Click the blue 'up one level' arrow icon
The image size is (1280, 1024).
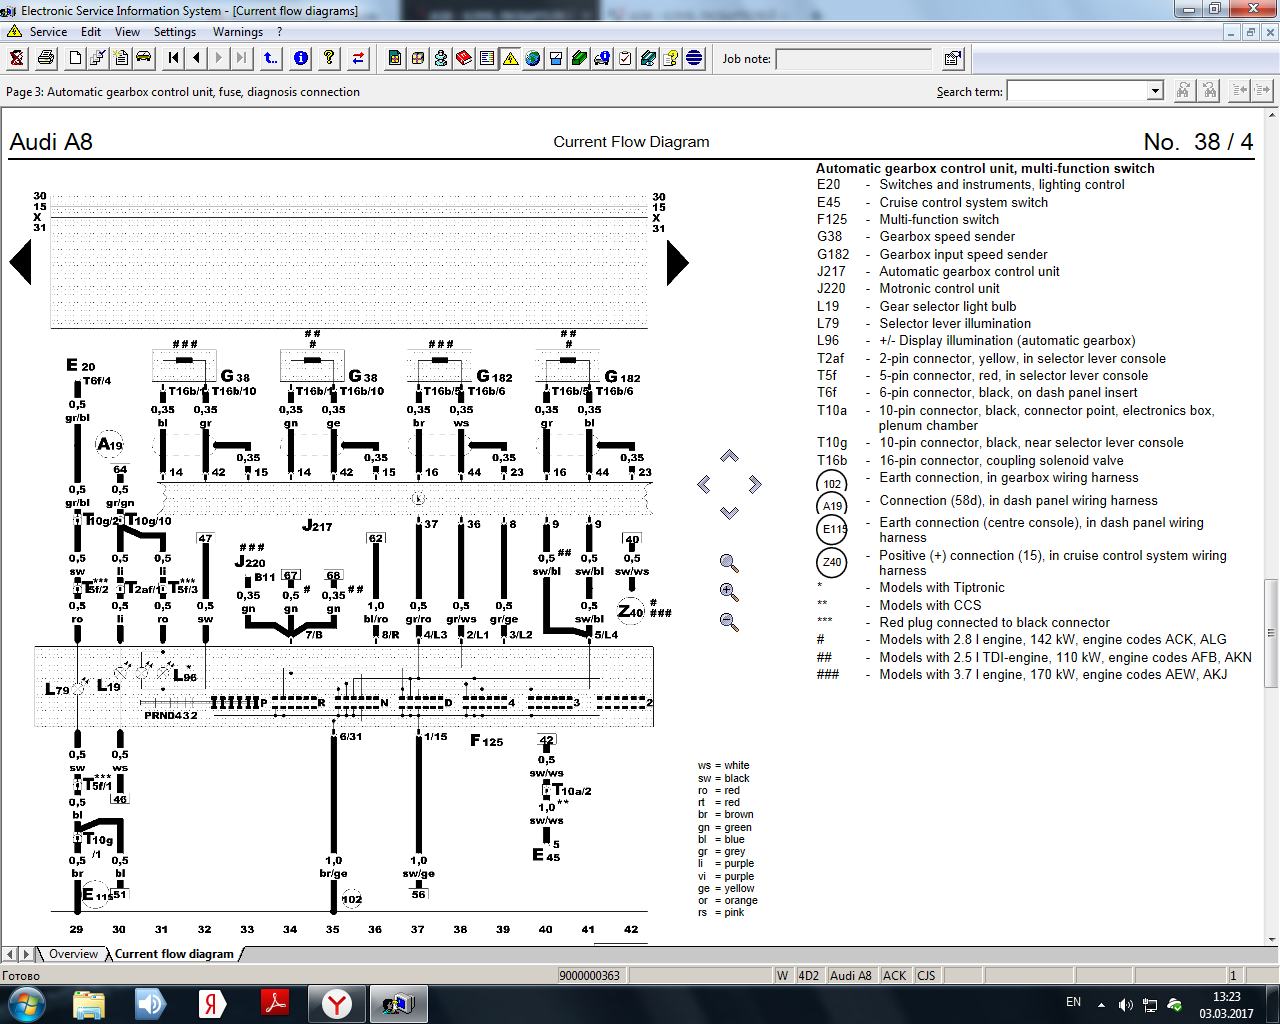pos(271,58)
